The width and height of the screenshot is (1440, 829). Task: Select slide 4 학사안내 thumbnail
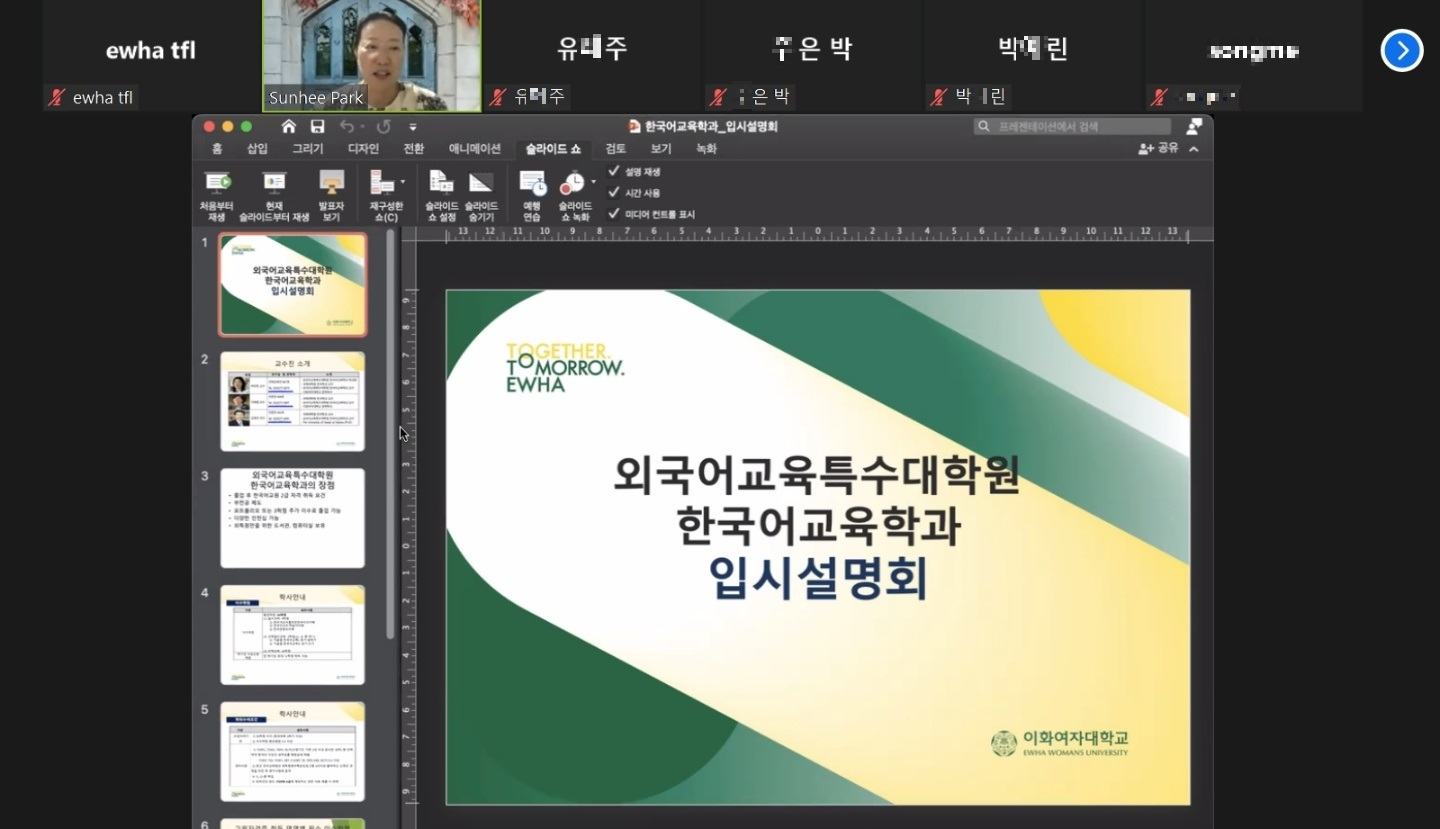[293, 635]
